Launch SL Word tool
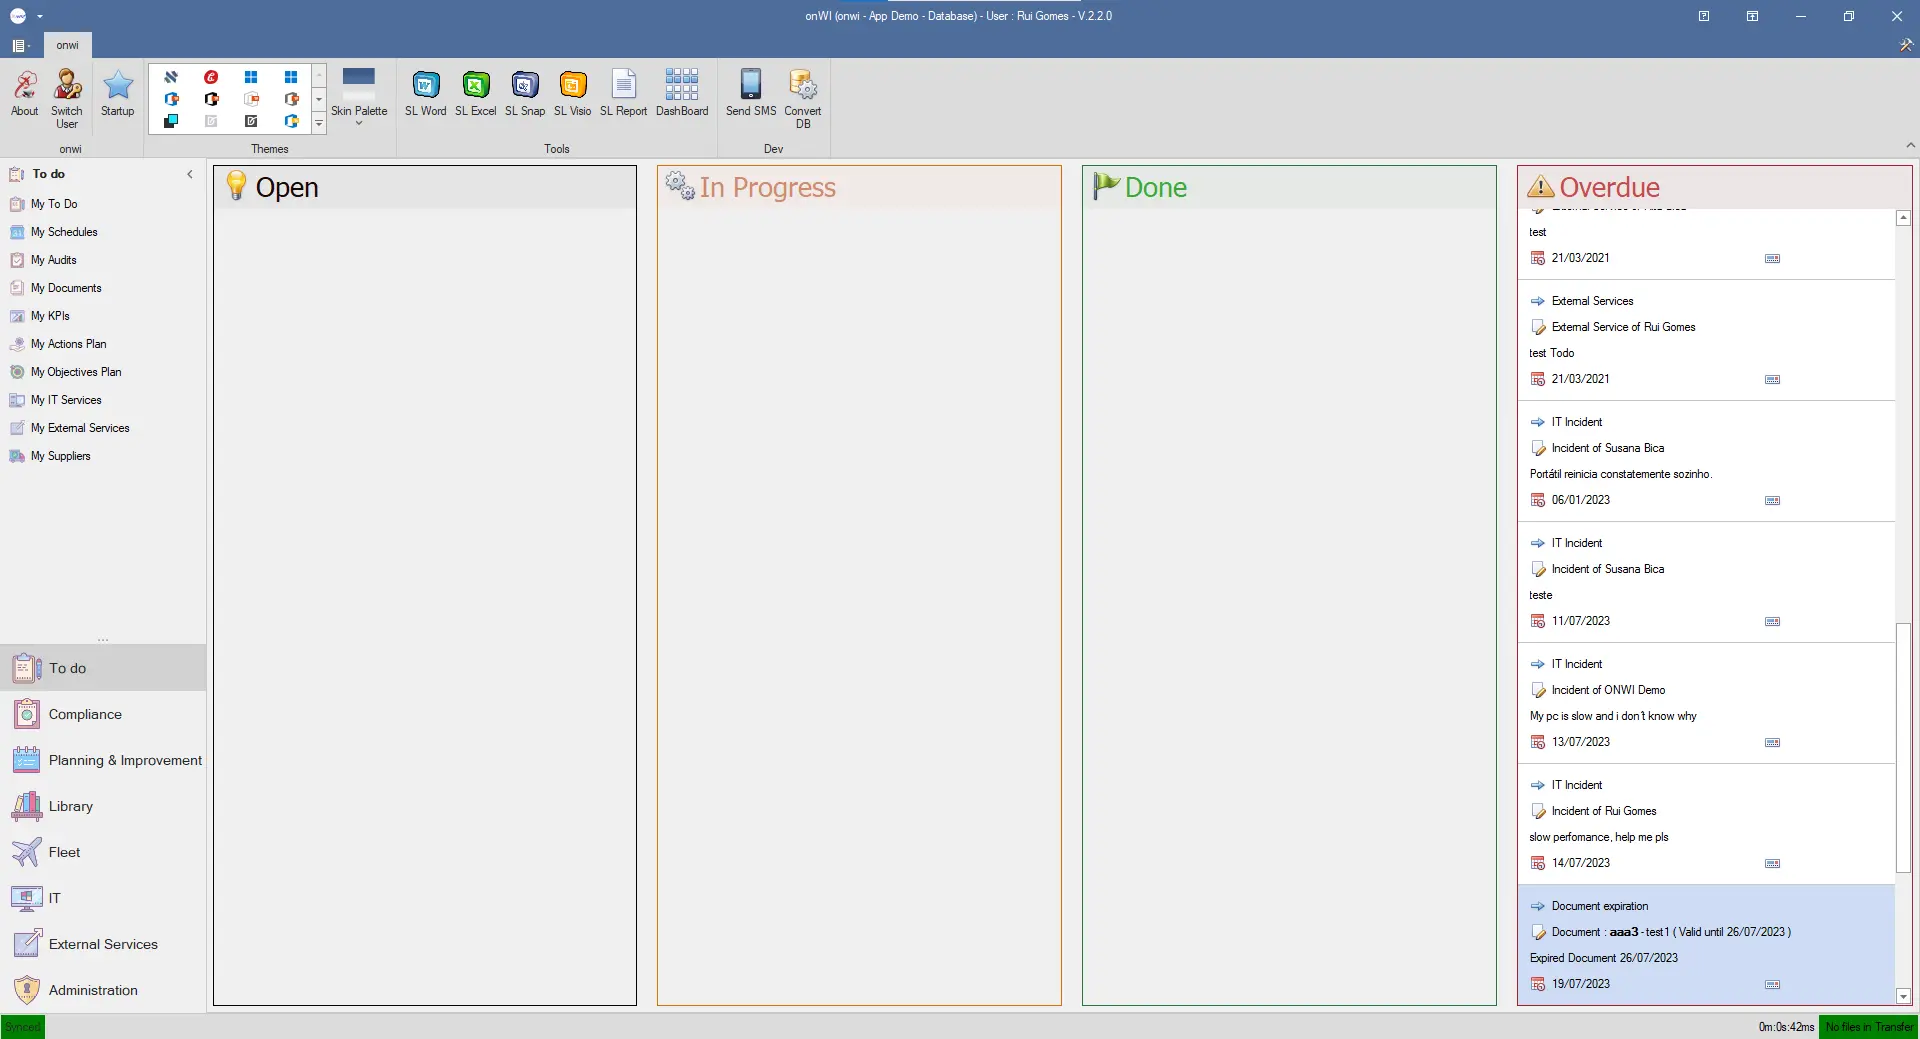This screenshot has height=1039, width=1920. tap(425, 93)
